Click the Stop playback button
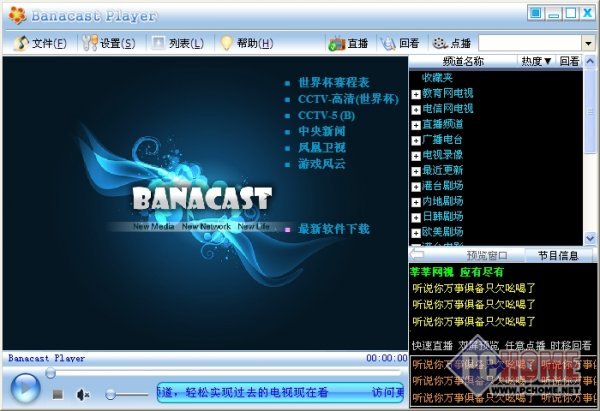Image resolution: width=600 pixels, height=411 pixels. 58,394
